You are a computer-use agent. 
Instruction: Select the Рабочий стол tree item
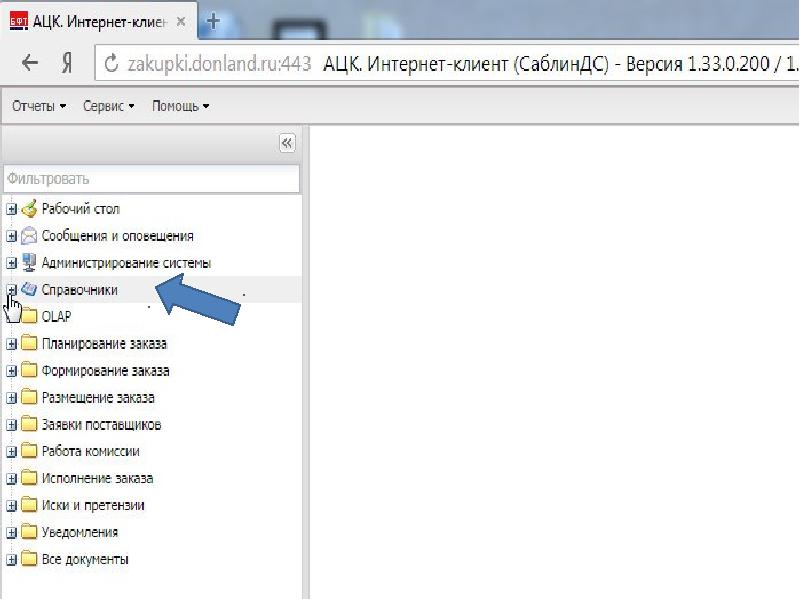click(x=81, y=209)
